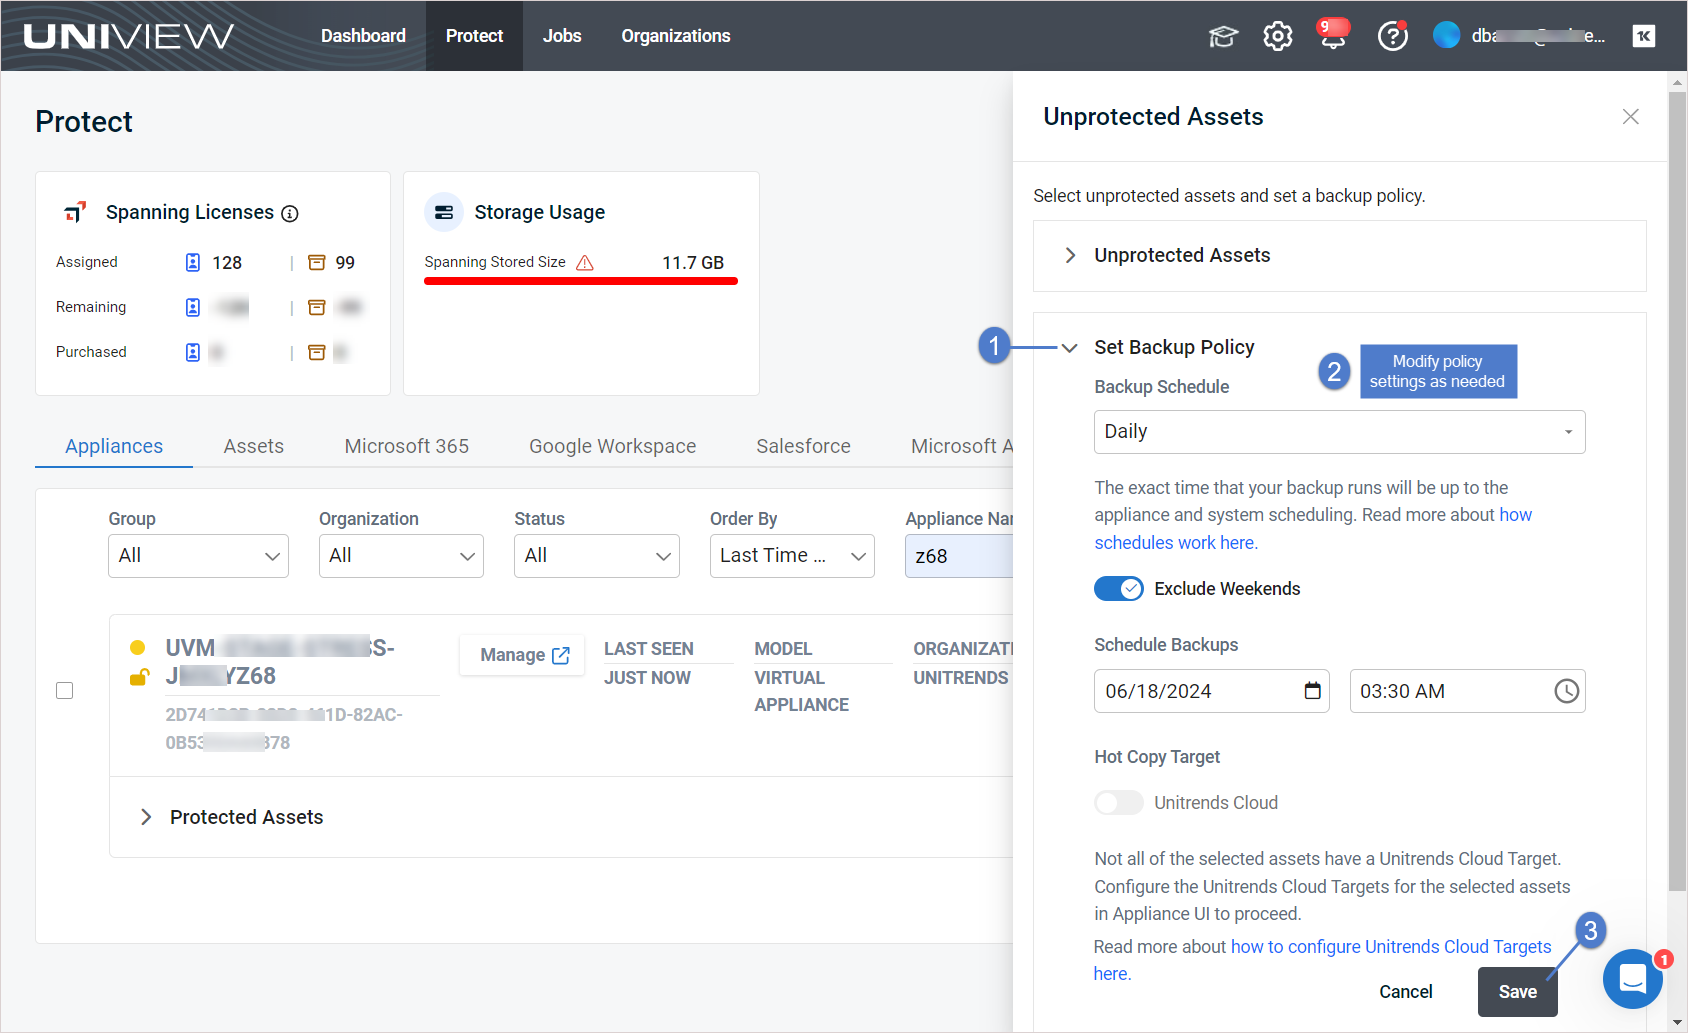Click the schedule time field 03:30 AM
1688x1033 pixels.
click(x=1467, y=691)
